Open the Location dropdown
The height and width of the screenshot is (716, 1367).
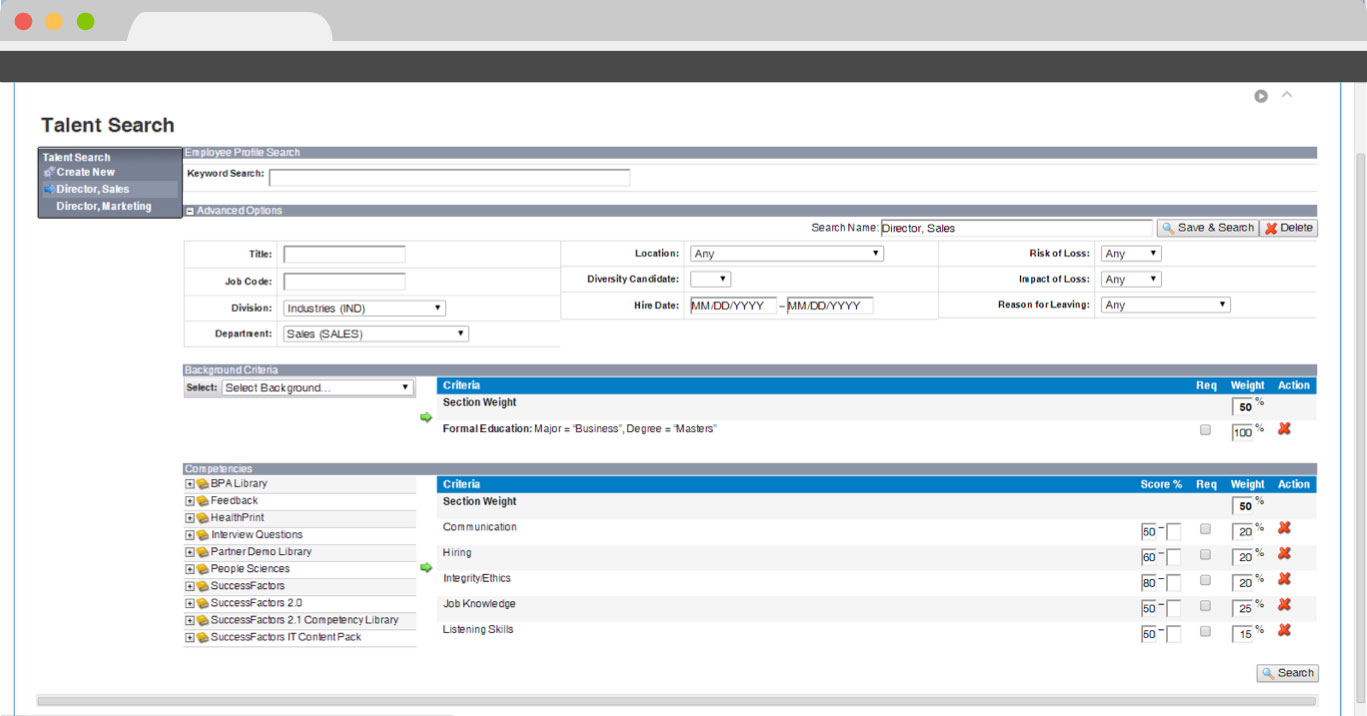tap(787, 254)
